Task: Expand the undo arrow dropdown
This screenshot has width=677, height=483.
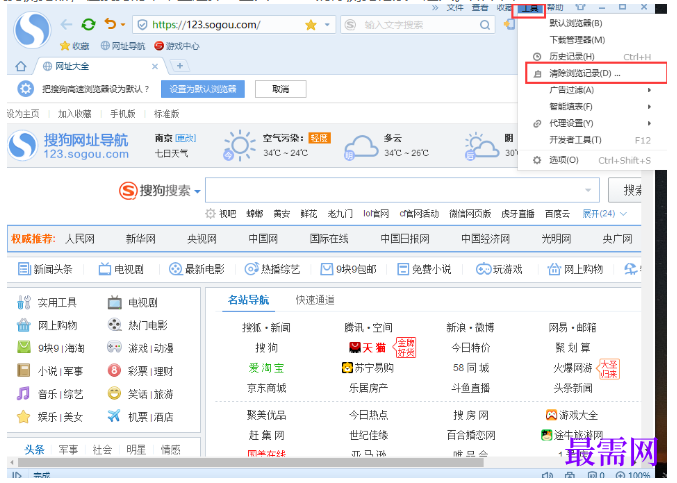Action: (123, 25)
